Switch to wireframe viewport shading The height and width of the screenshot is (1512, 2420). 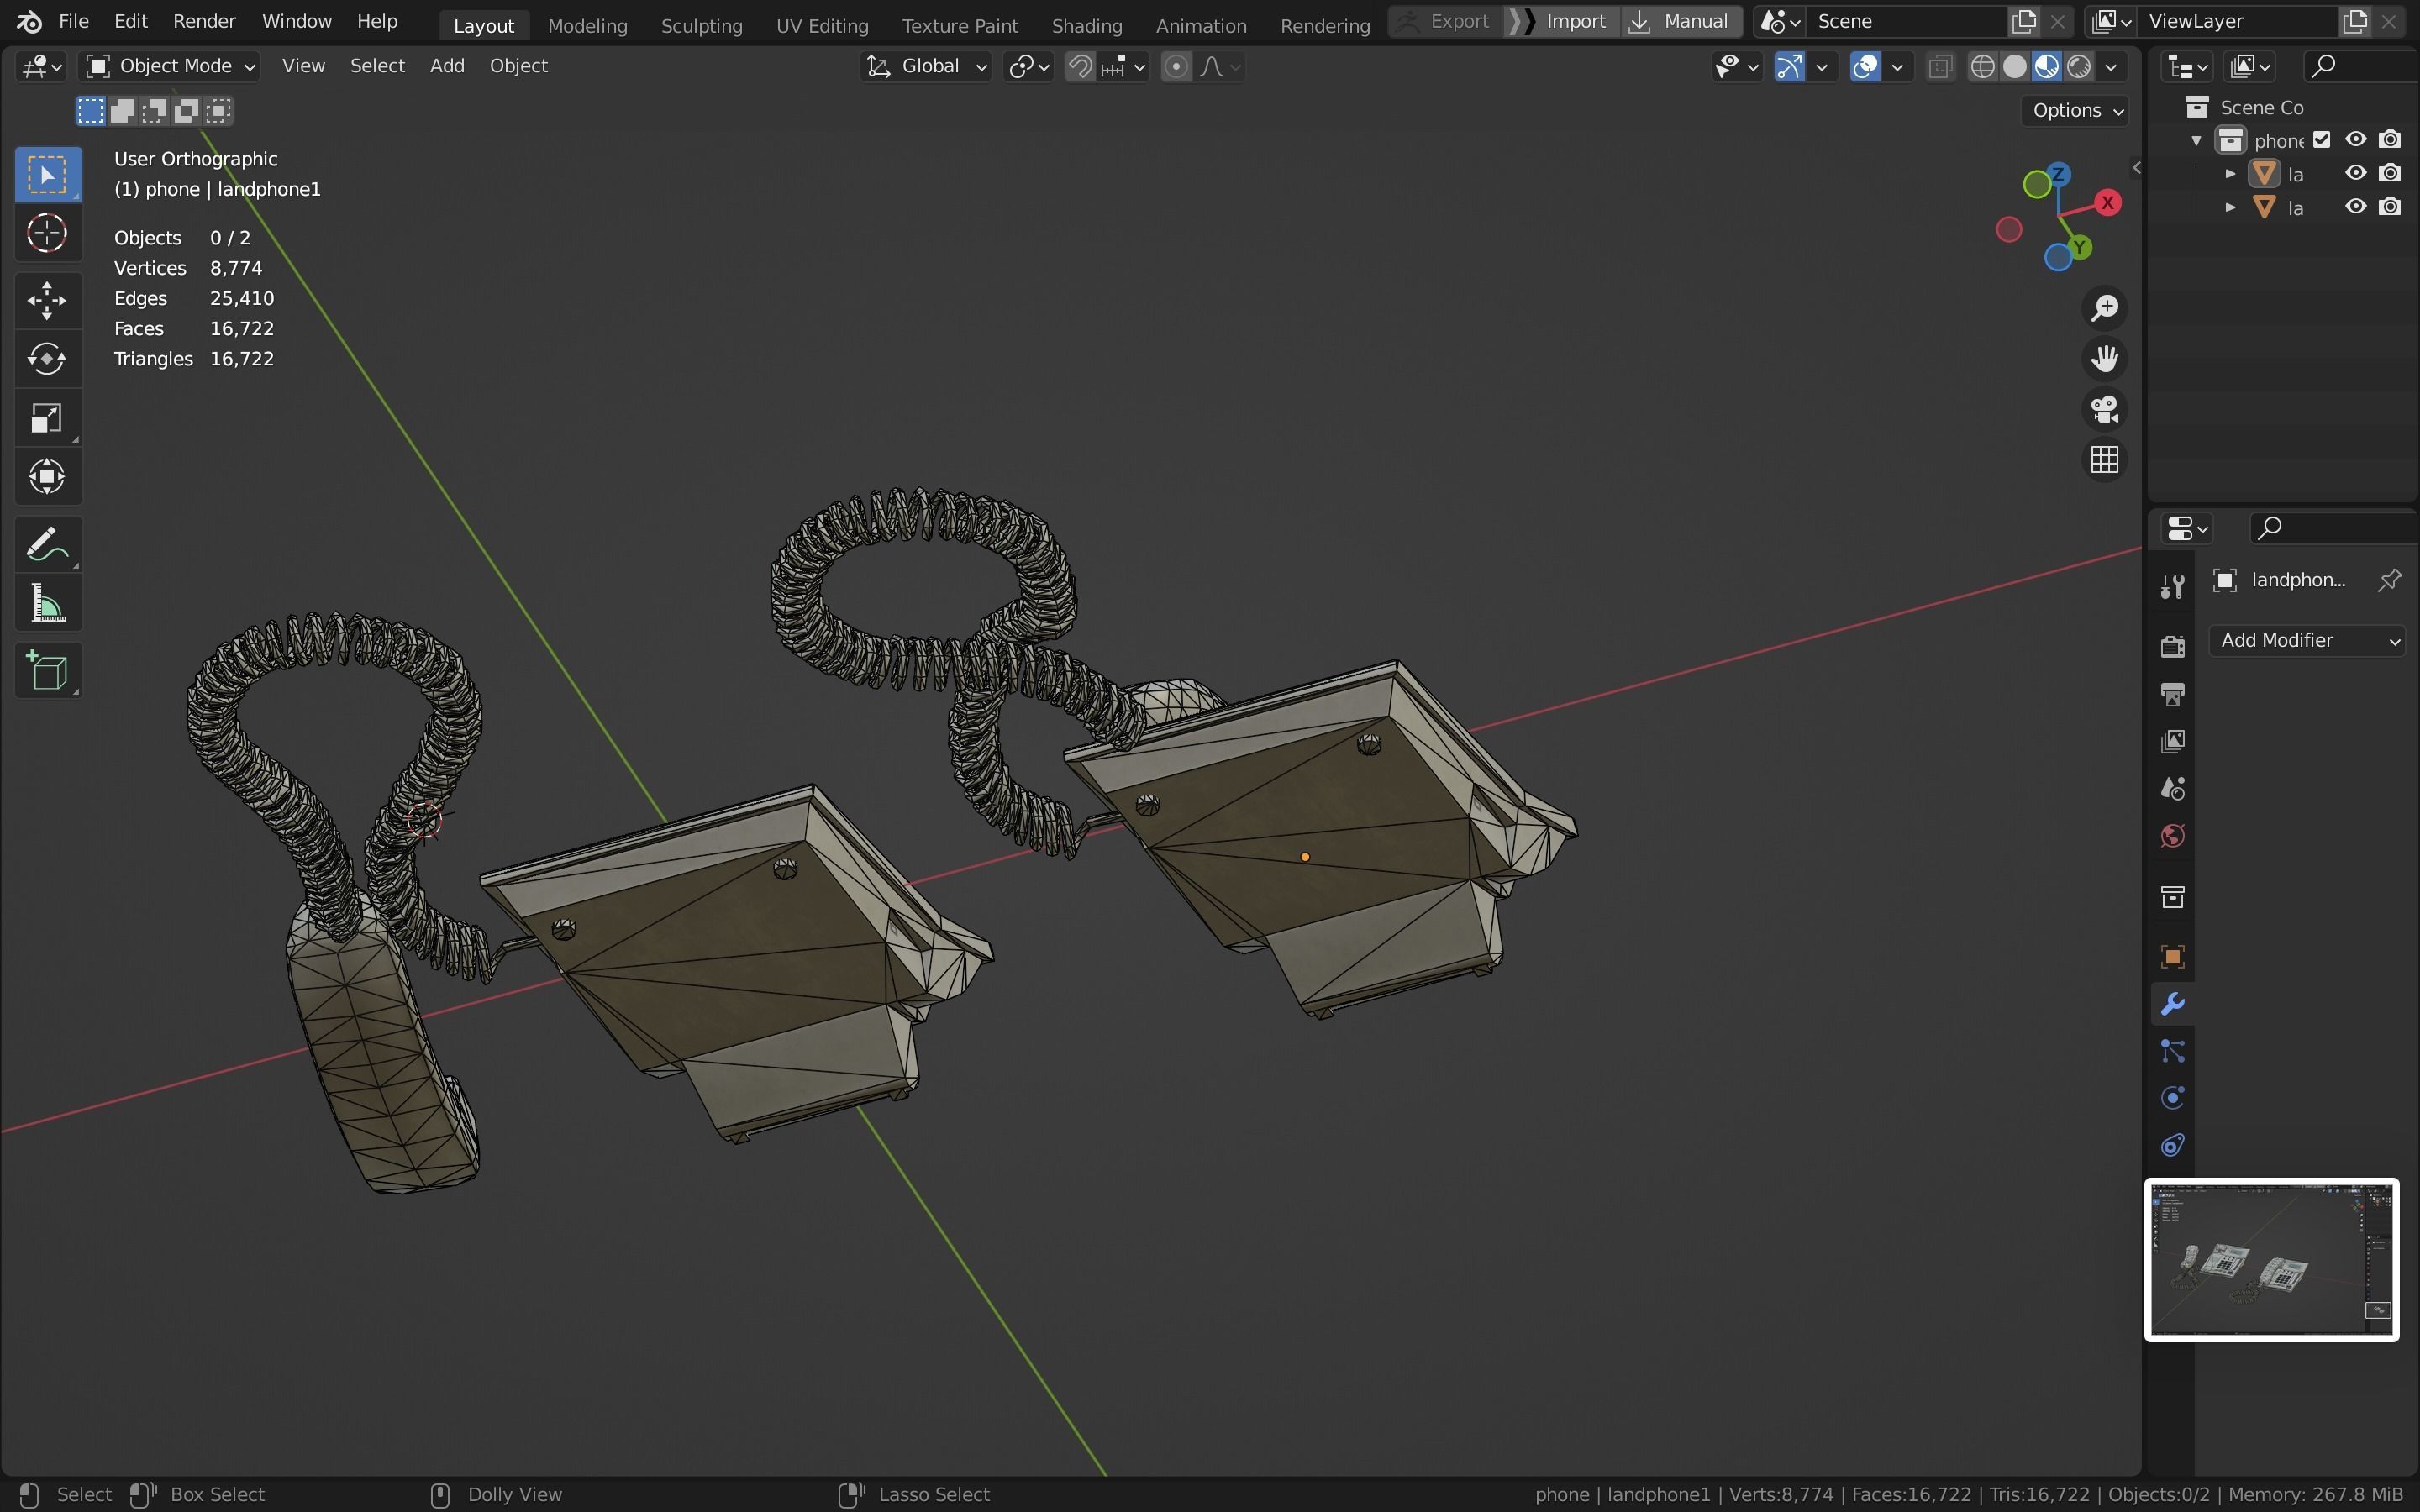point(1982,67)
